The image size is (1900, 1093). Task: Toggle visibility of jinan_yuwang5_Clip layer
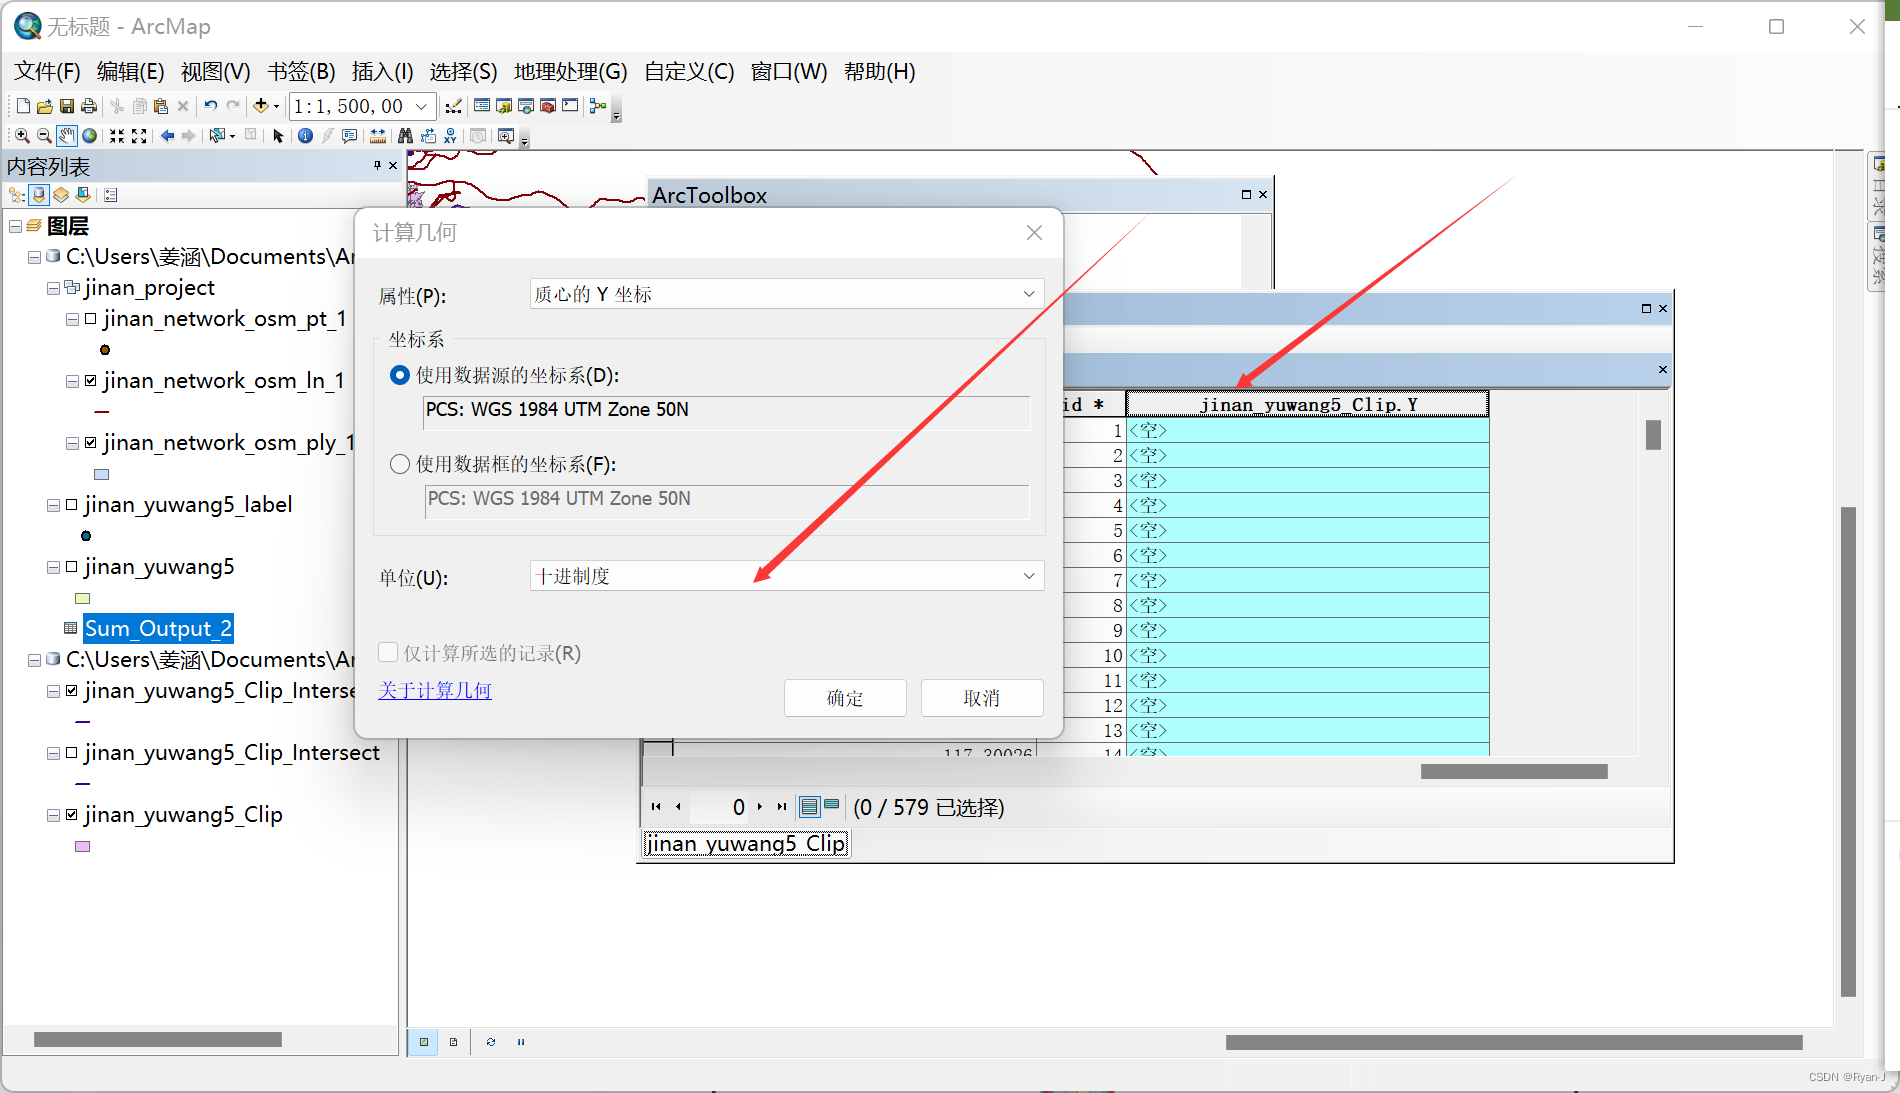72,815
